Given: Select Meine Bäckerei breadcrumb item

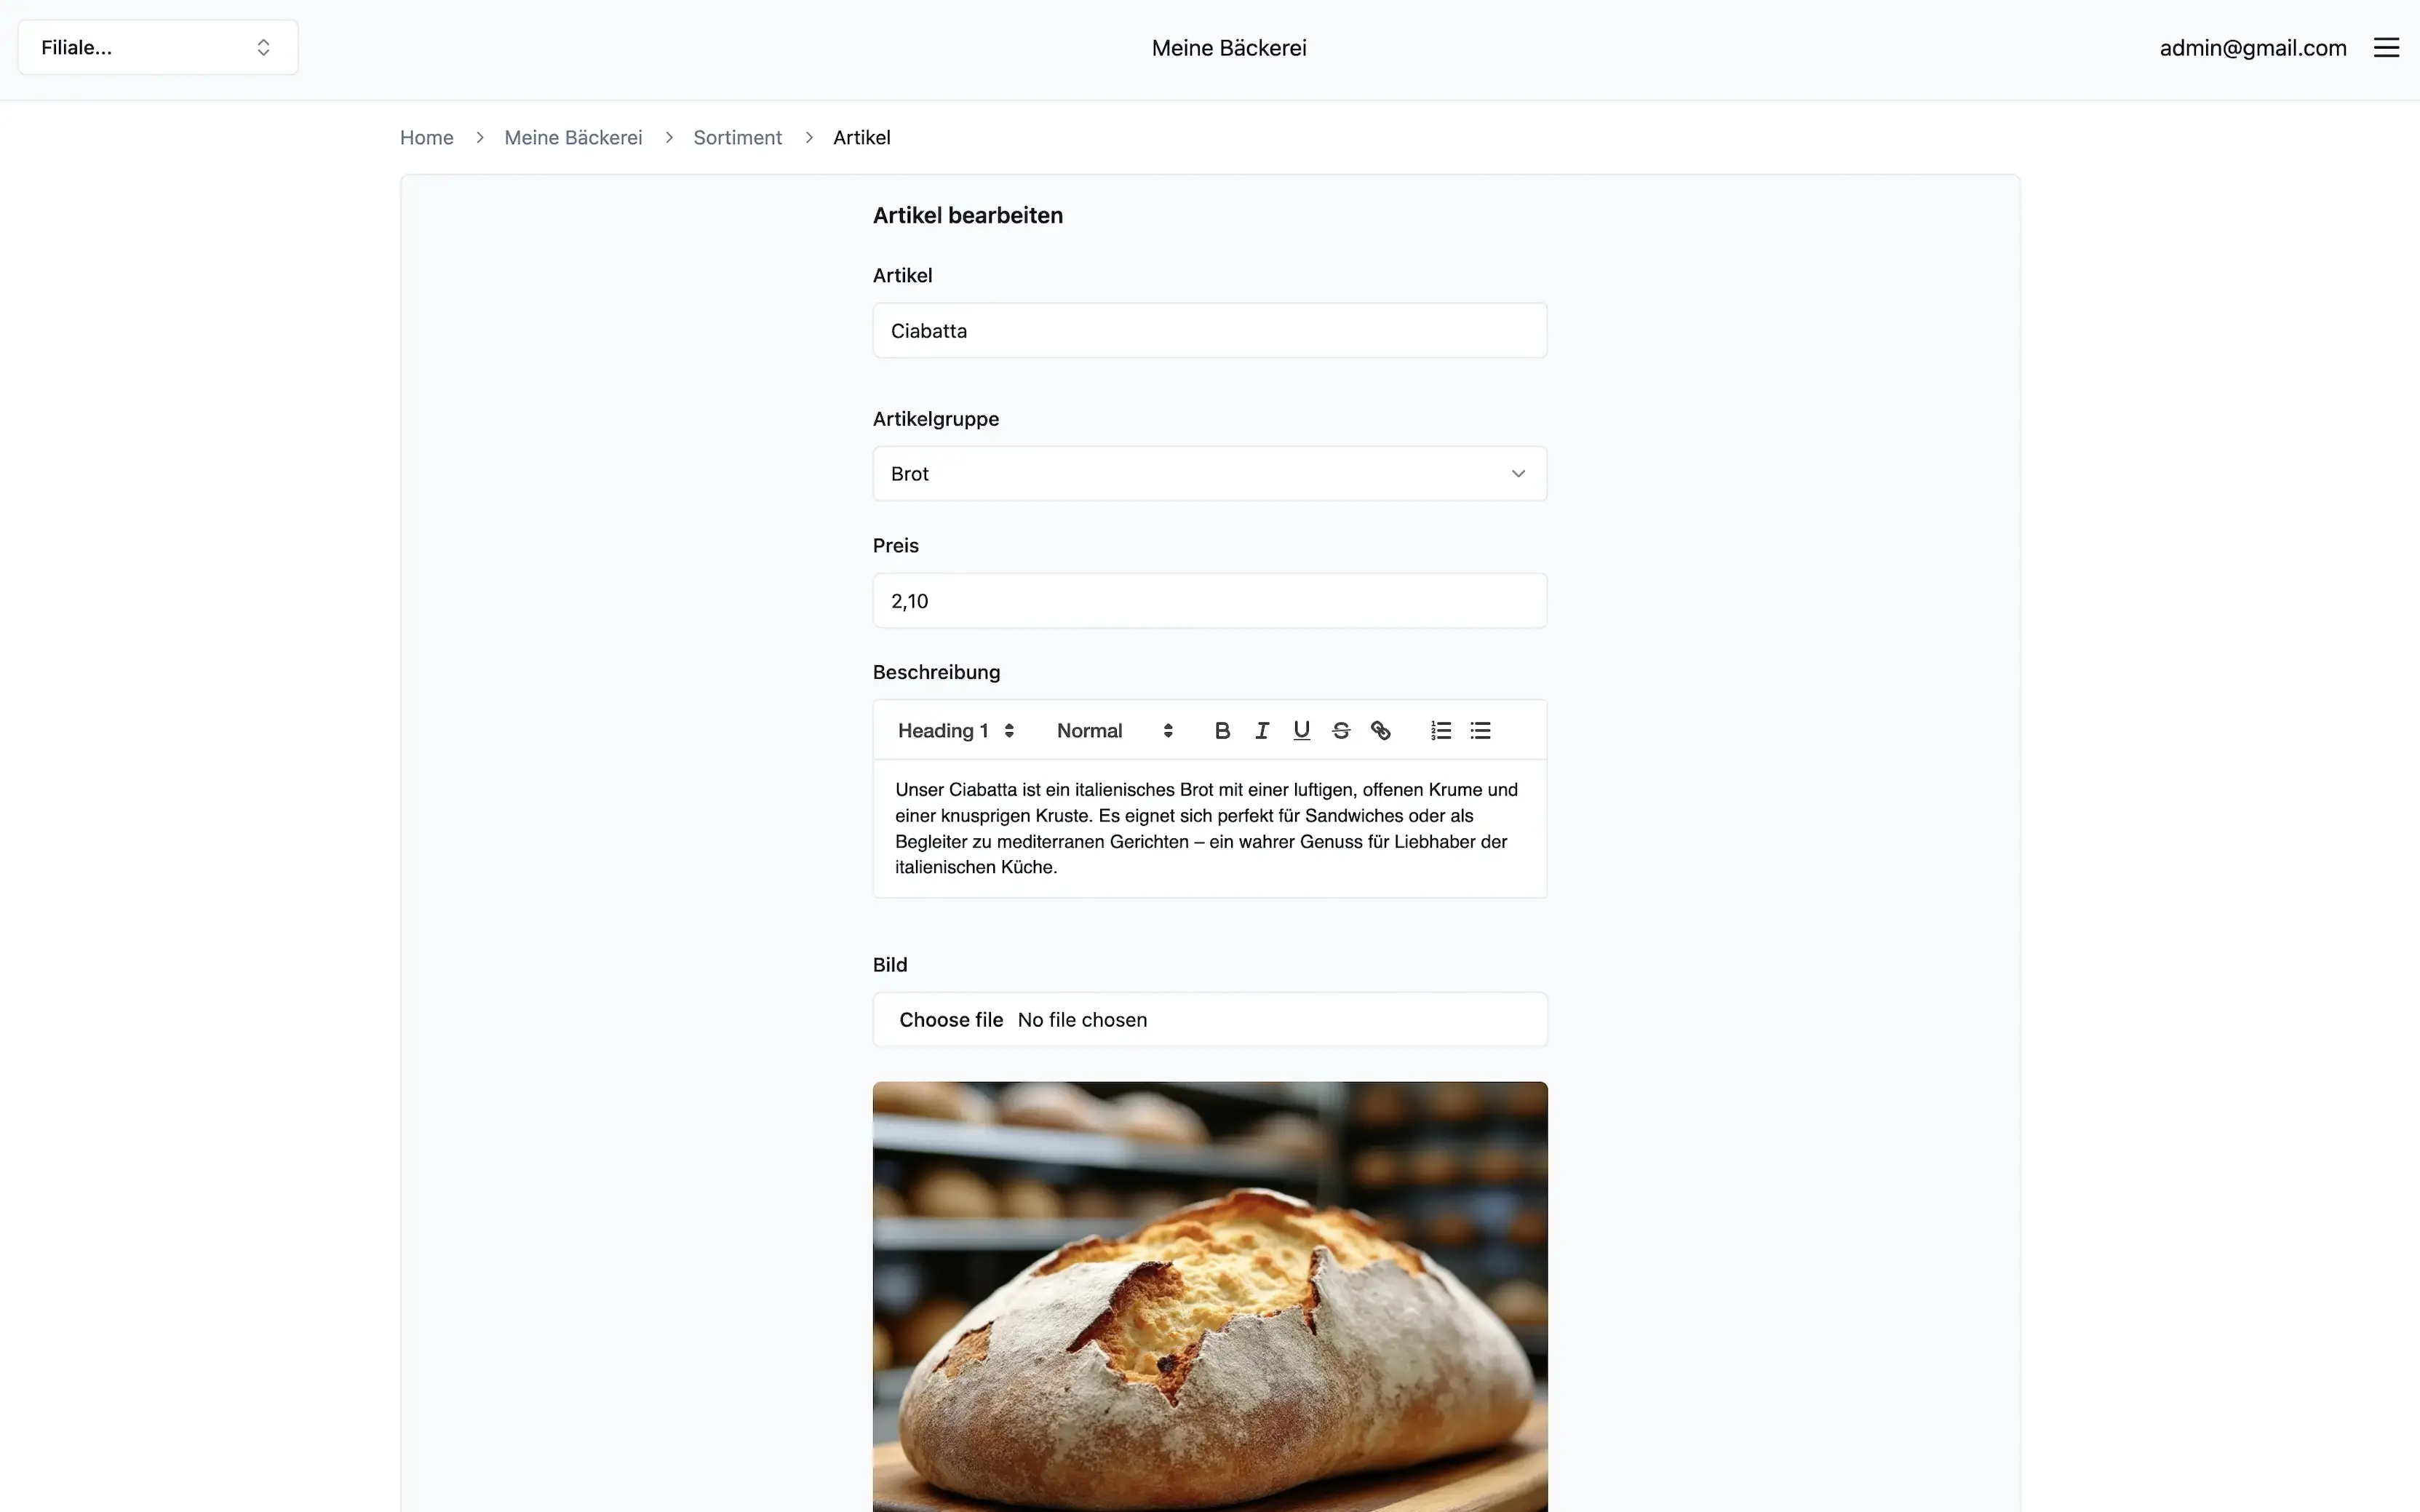Looking at the screenshot, I should click(x=573, y=138).
